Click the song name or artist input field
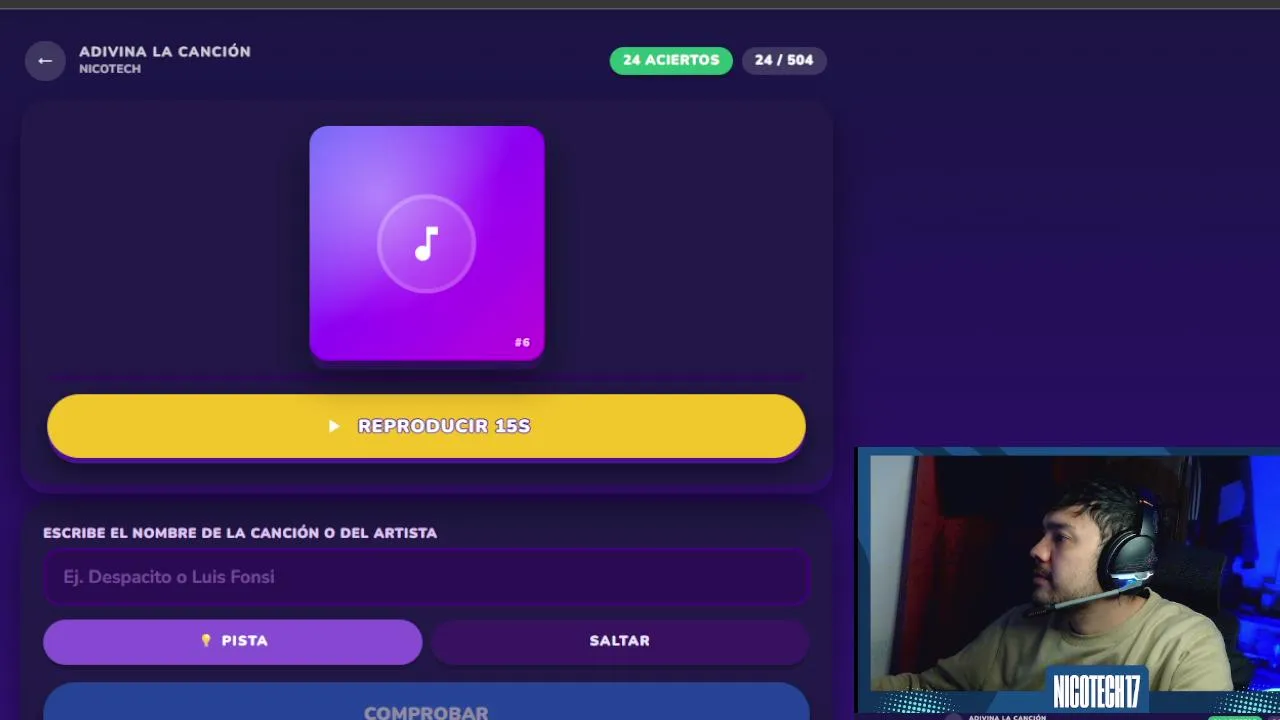This screenshot has width=1280, height=720. pyautogui.click(x=426, y=577)
